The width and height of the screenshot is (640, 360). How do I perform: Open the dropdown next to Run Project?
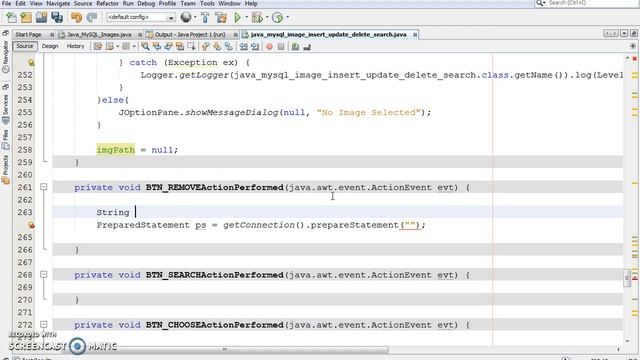coord(246,17)
